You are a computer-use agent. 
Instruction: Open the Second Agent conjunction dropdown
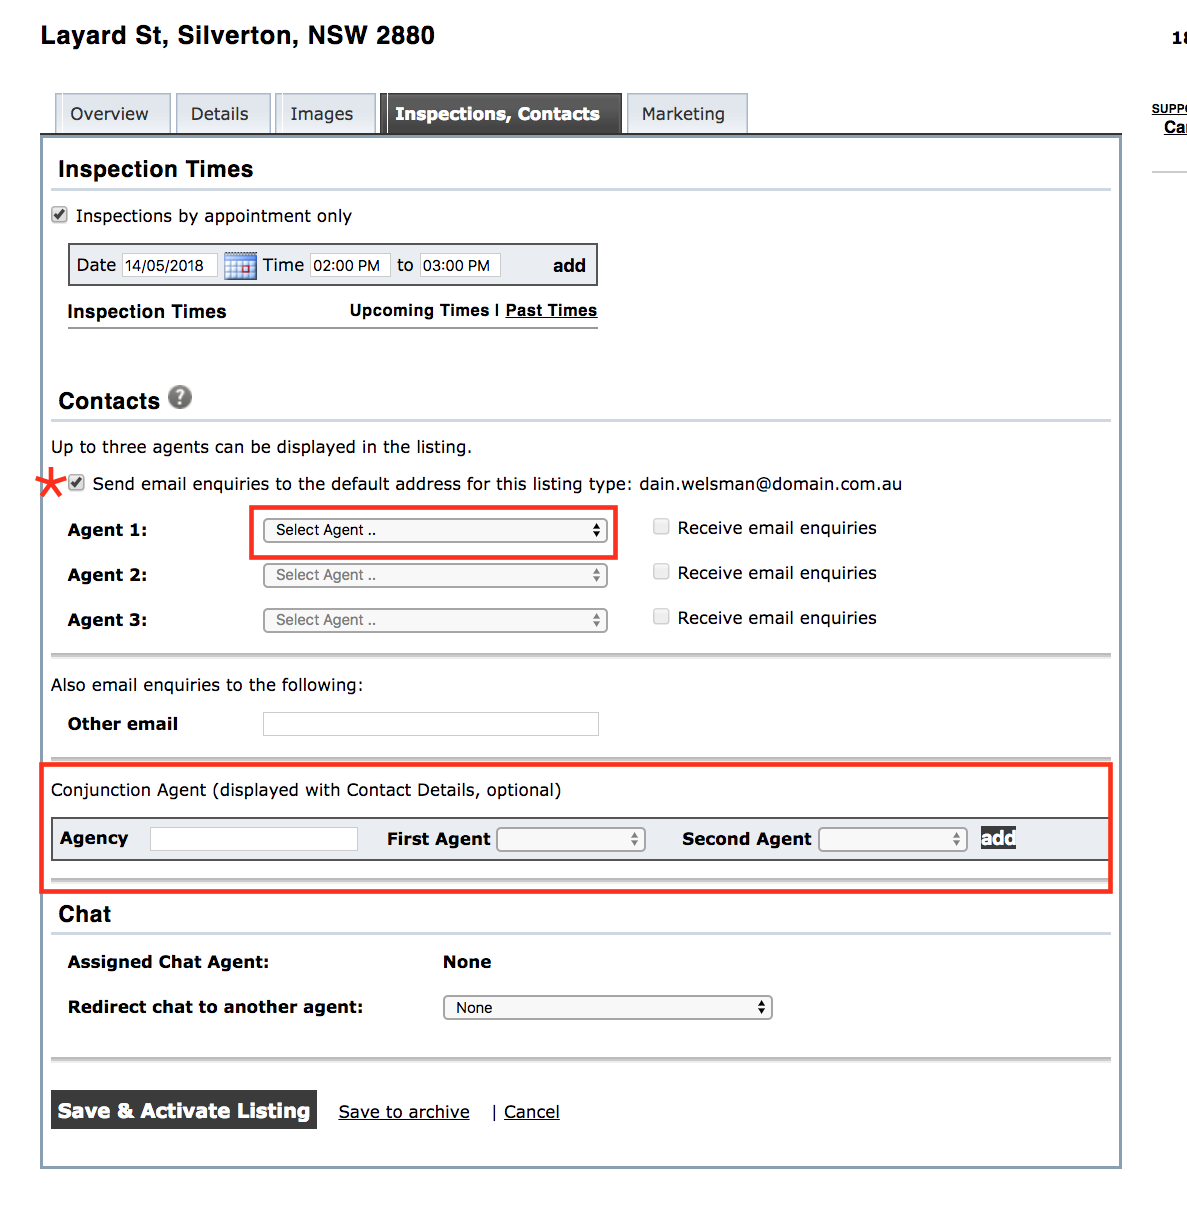(x=893, y=840)
